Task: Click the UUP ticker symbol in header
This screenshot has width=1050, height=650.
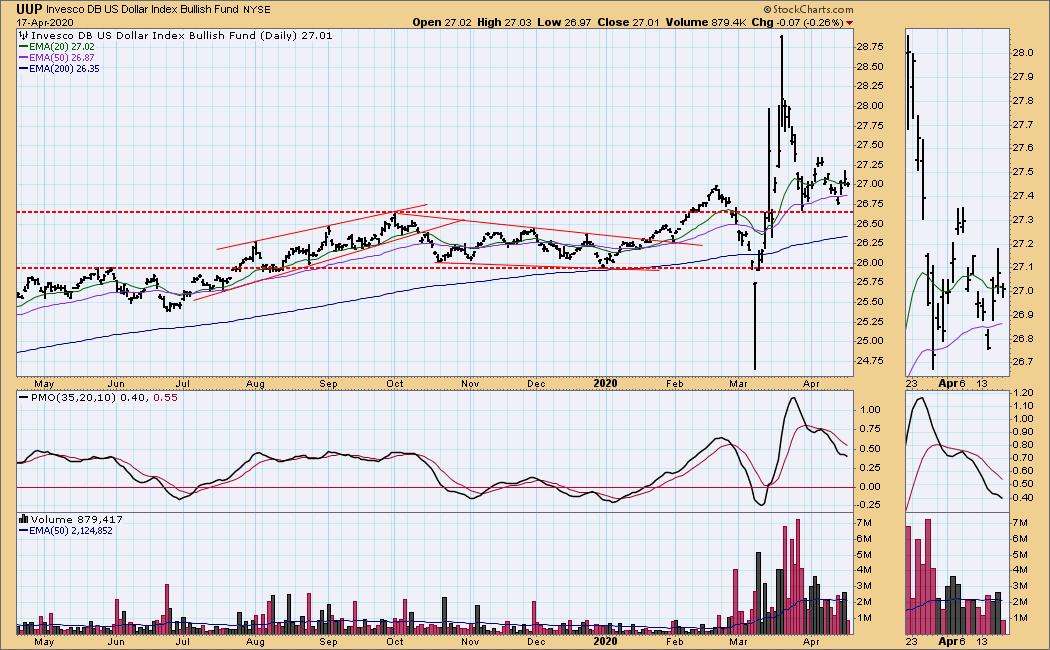Action: 29,9
